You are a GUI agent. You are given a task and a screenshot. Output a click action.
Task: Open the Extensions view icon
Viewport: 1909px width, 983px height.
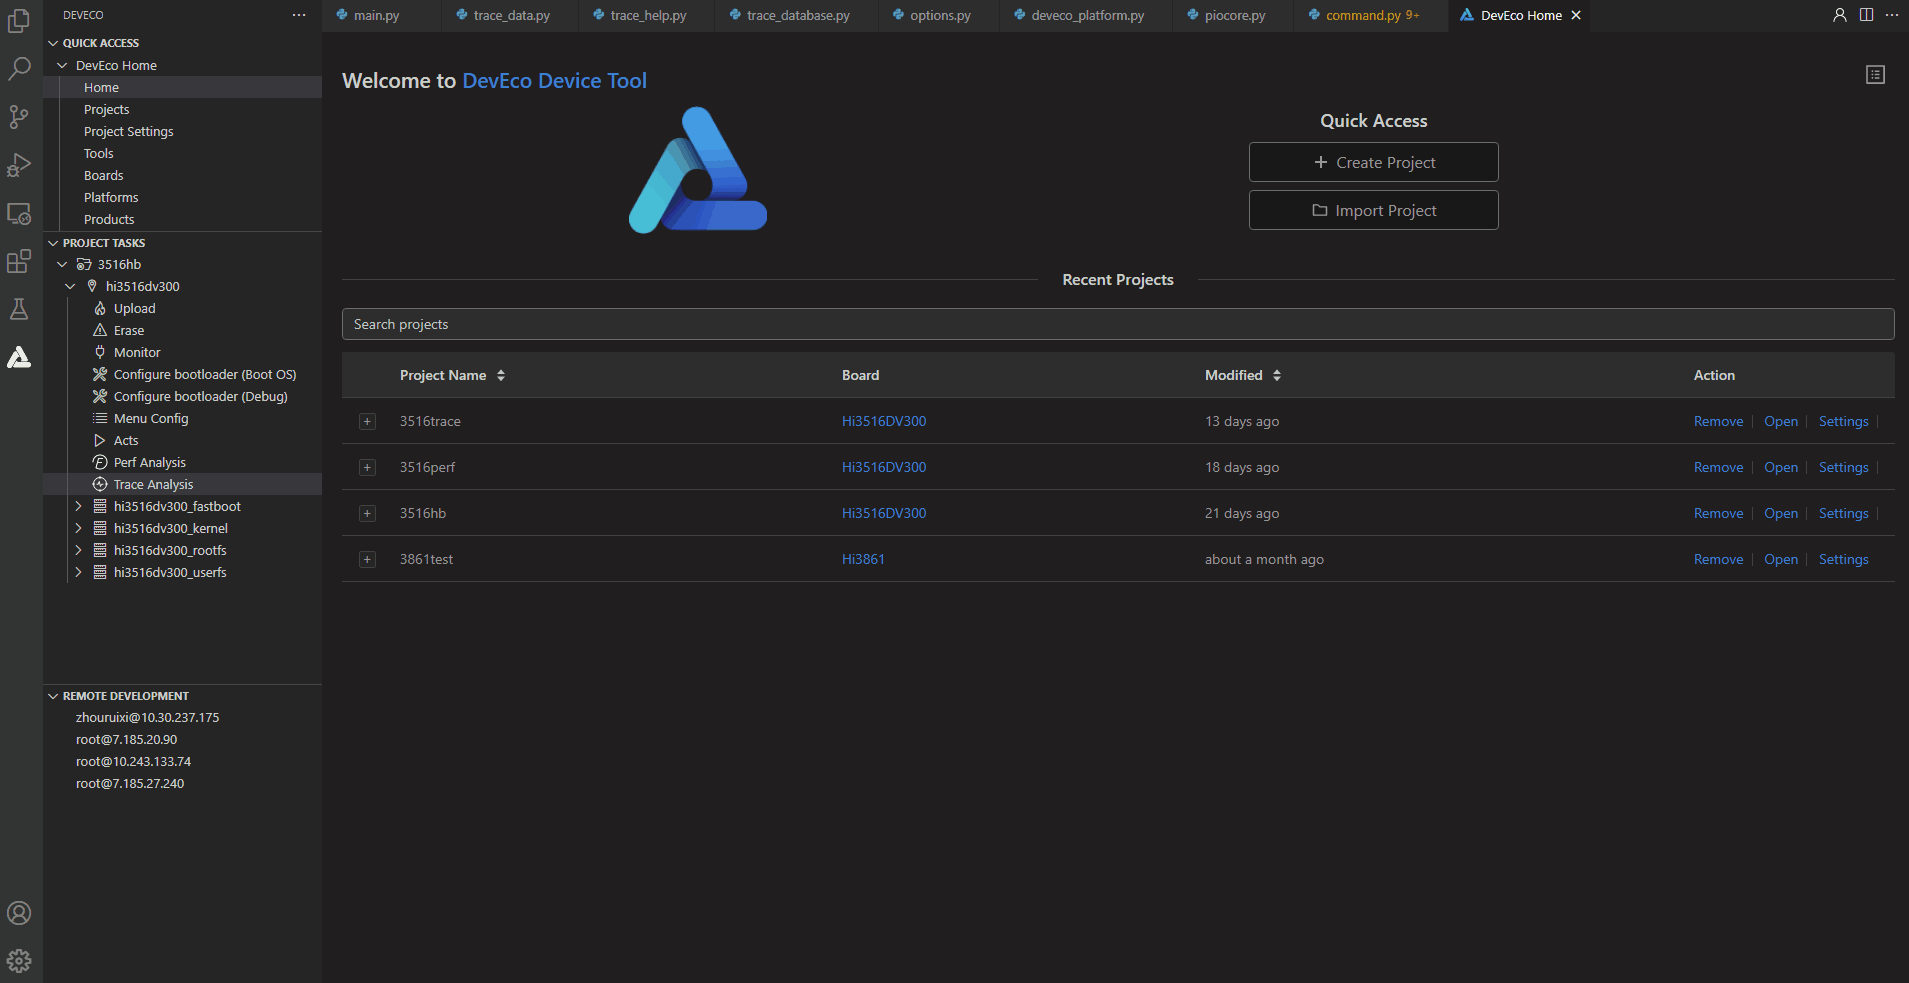(19, 261)
